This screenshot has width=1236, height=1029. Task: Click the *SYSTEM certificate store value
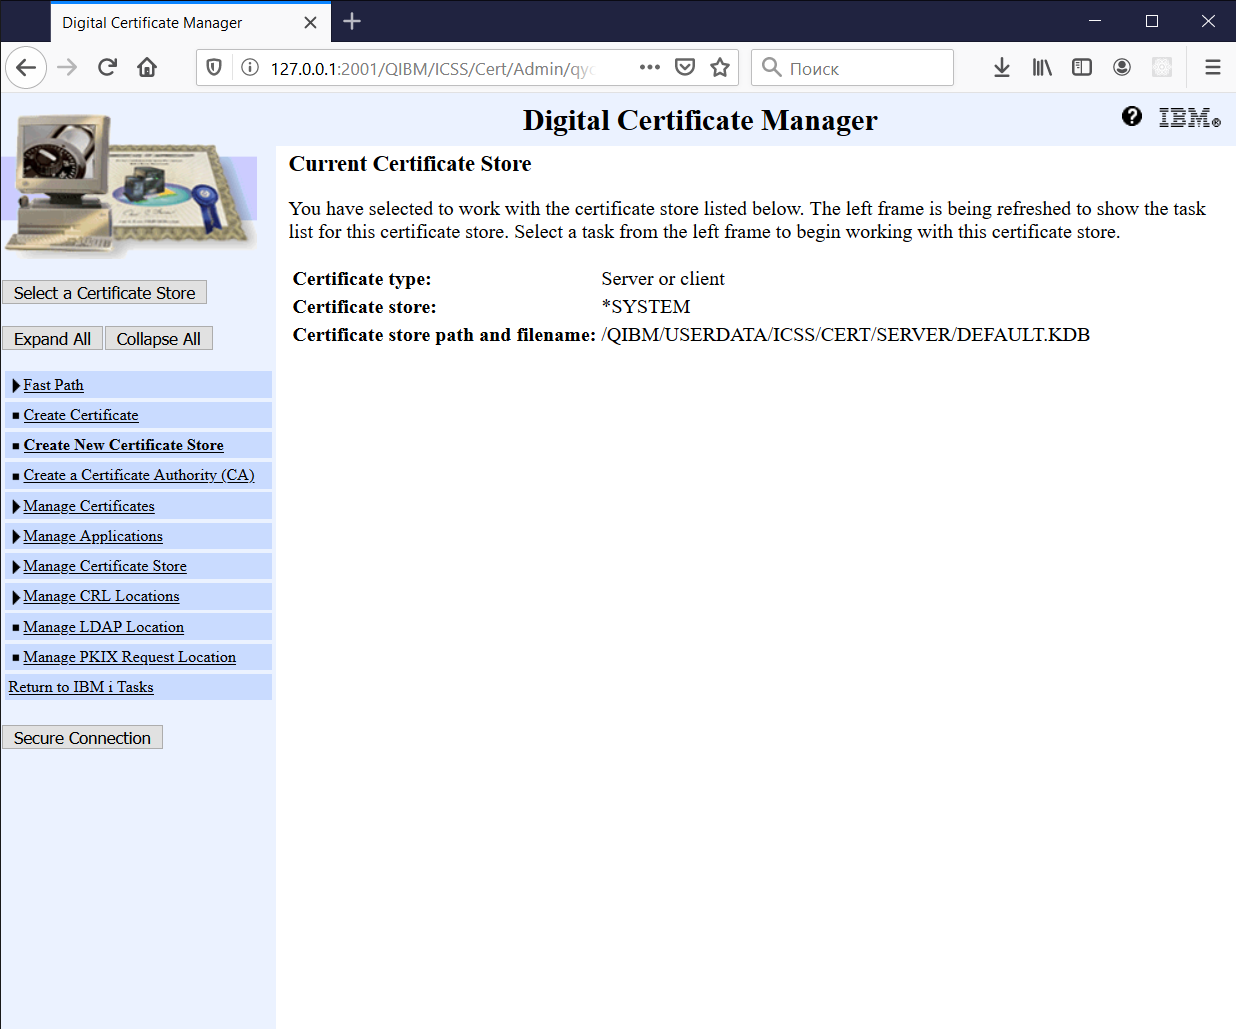click(646, 307)
